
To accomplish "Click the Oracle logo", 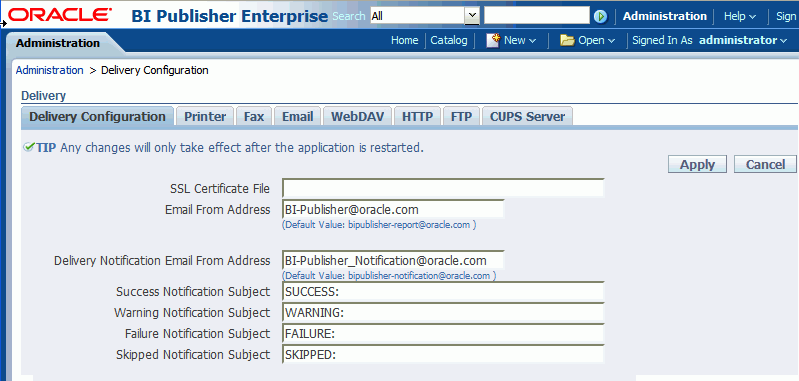I will coord(60,15).
